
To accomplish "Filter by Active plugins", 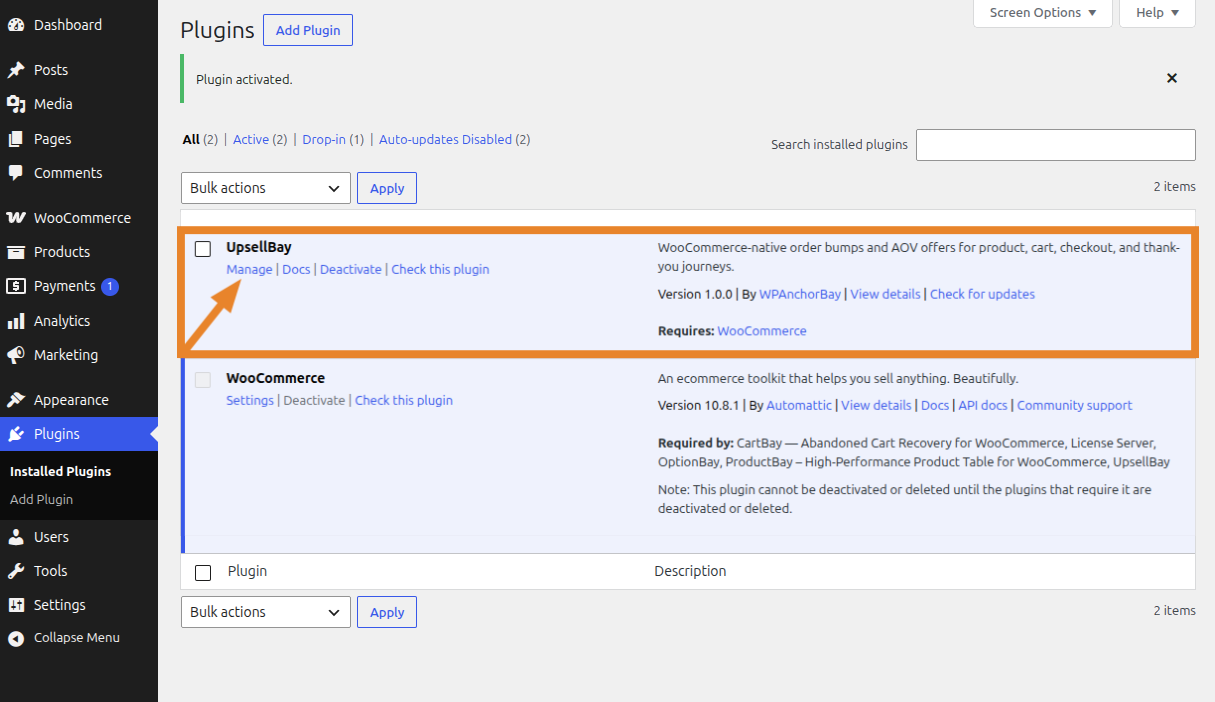I will 251,140.
